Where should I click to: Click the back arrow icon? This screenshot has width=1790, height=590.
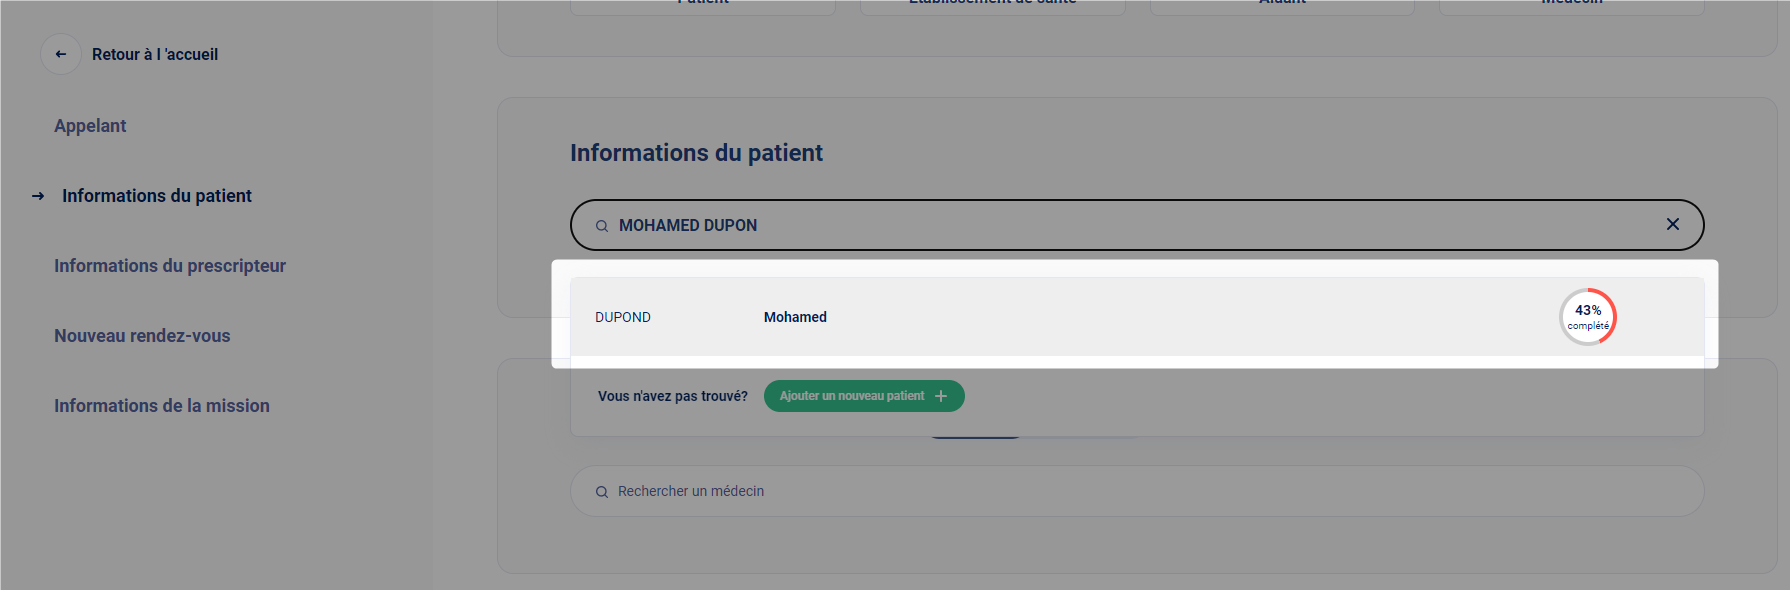pyautogui.click(x=61, y=54)
